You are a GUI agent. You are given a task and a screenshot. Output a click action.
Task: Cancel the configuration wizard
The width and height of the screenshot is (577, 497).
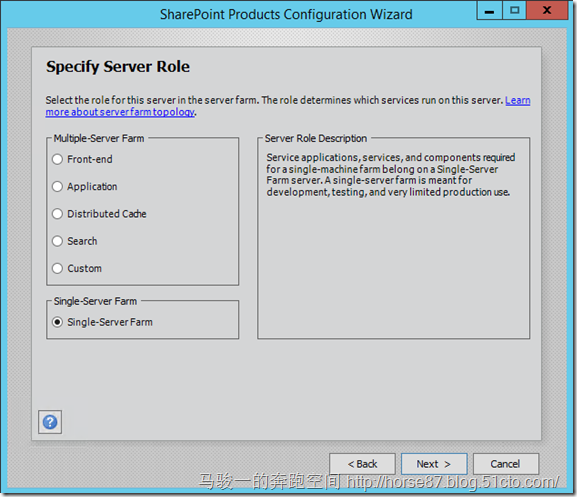click(506, 464)
